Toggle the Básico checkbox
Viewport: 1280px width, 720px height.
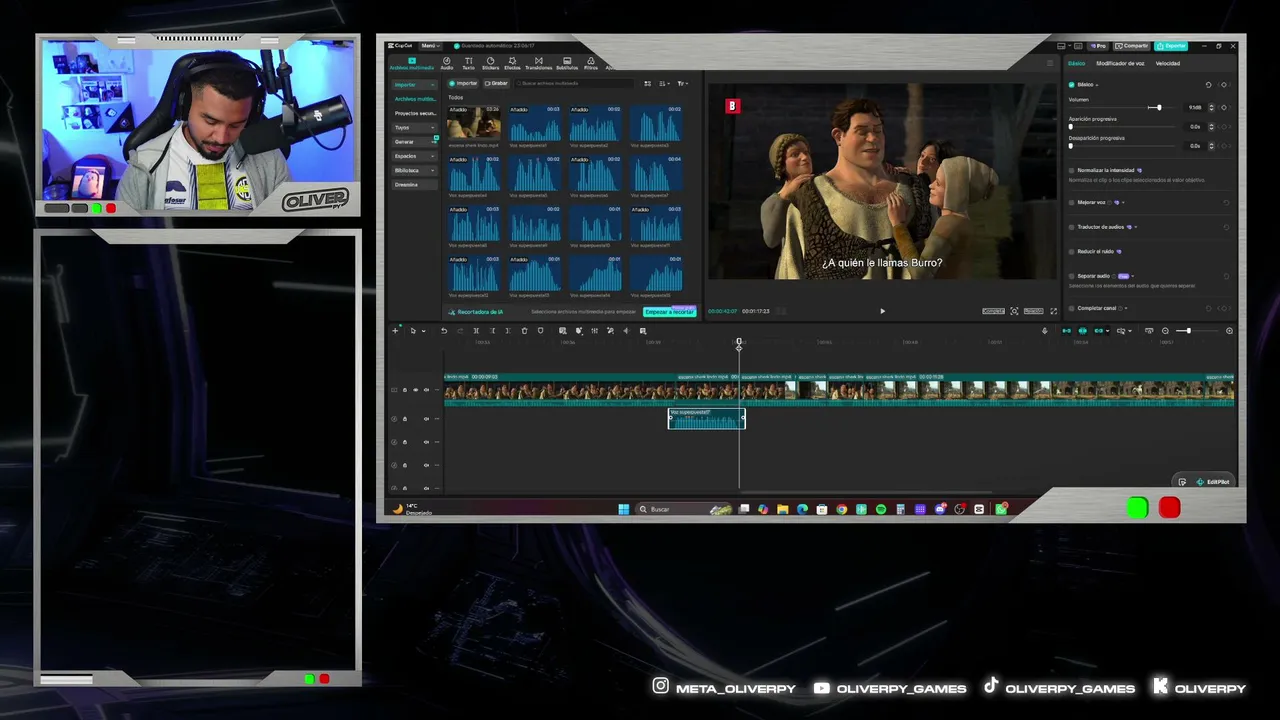[x=1072, y=85]
